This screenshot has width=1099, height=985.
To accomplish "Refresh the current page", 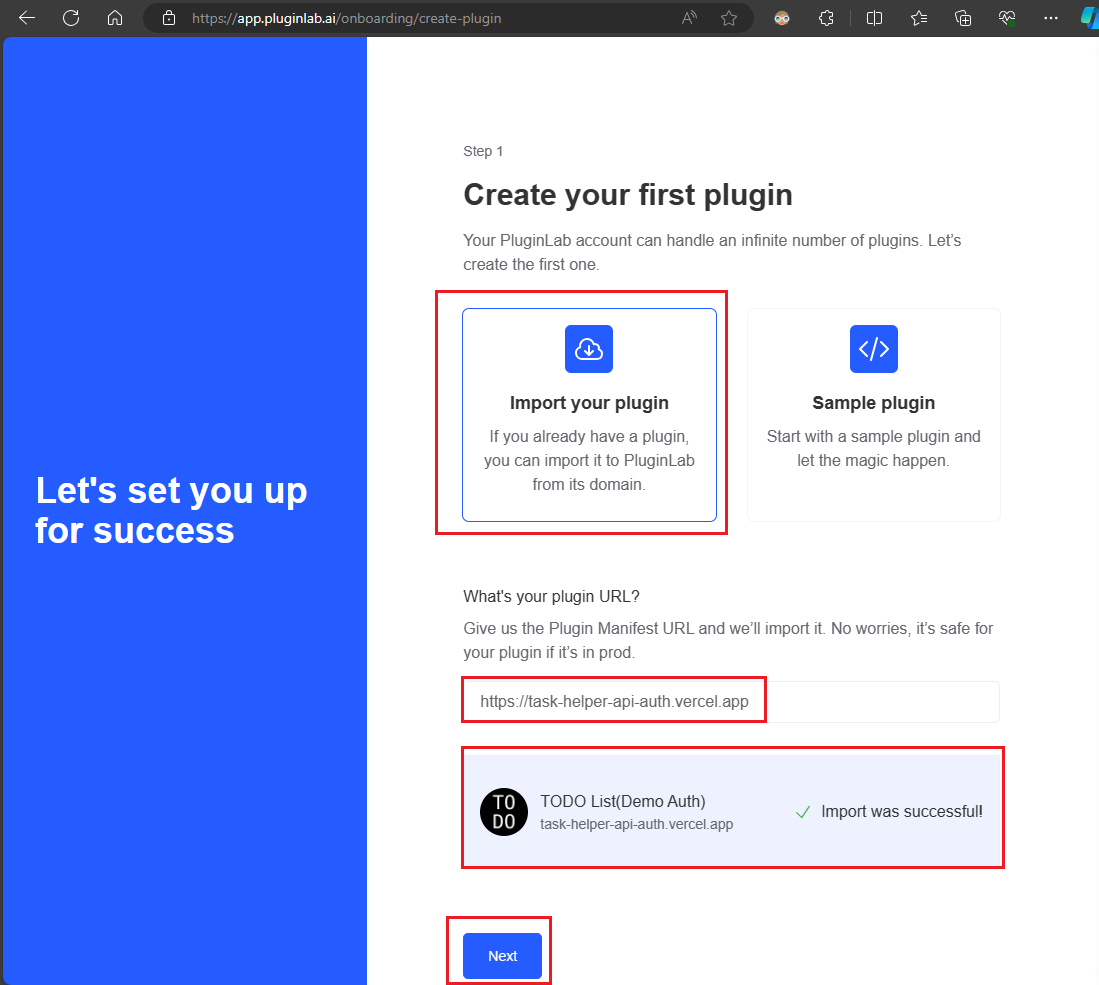I will 70,17.
